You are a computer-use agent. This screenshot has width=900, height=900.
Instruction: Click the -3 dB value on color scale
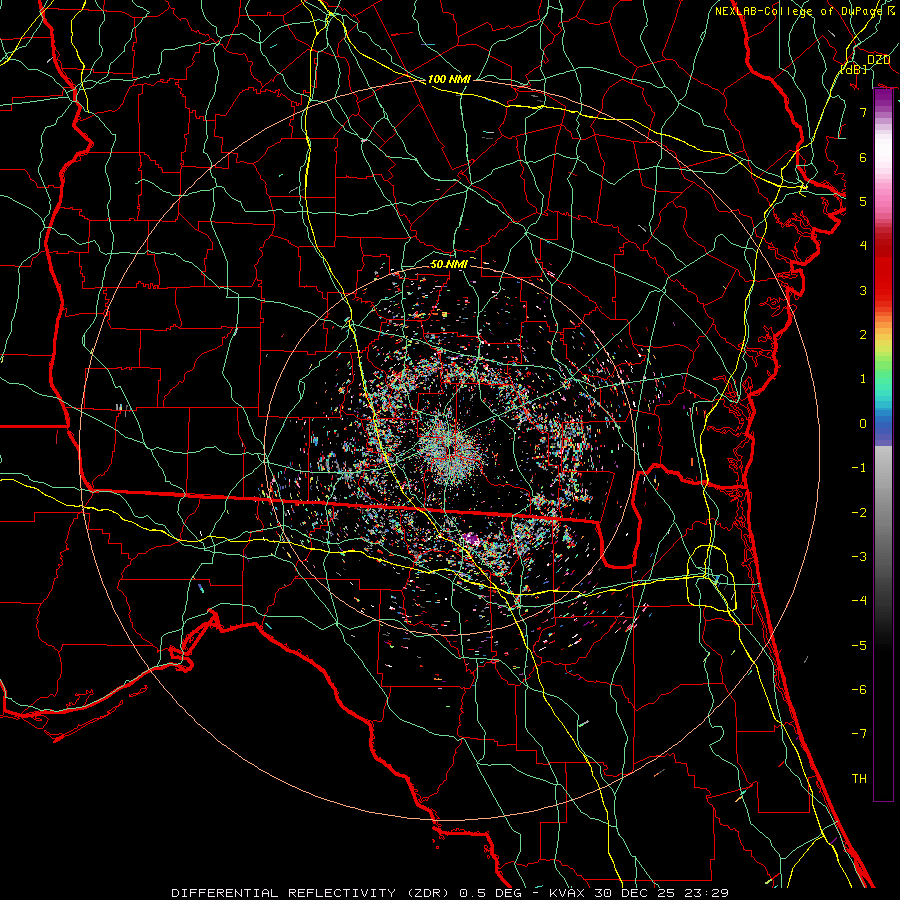tap(859, 557)
